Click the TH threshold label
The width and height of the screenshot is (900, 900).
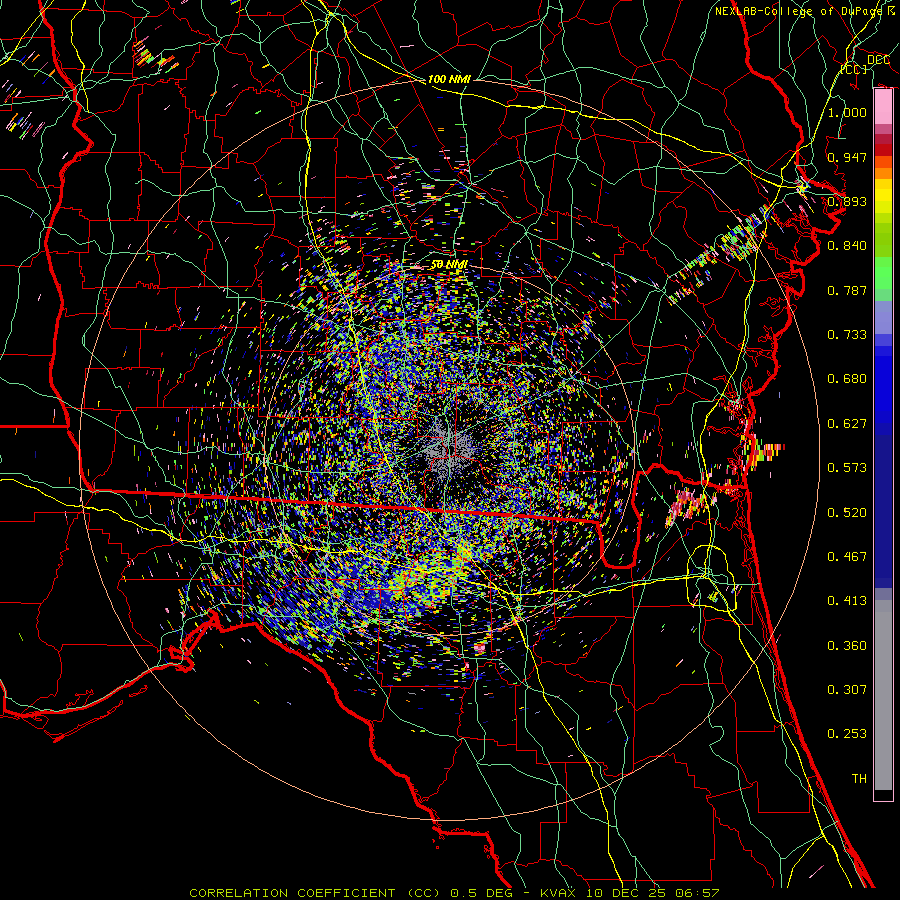point(859,779)
